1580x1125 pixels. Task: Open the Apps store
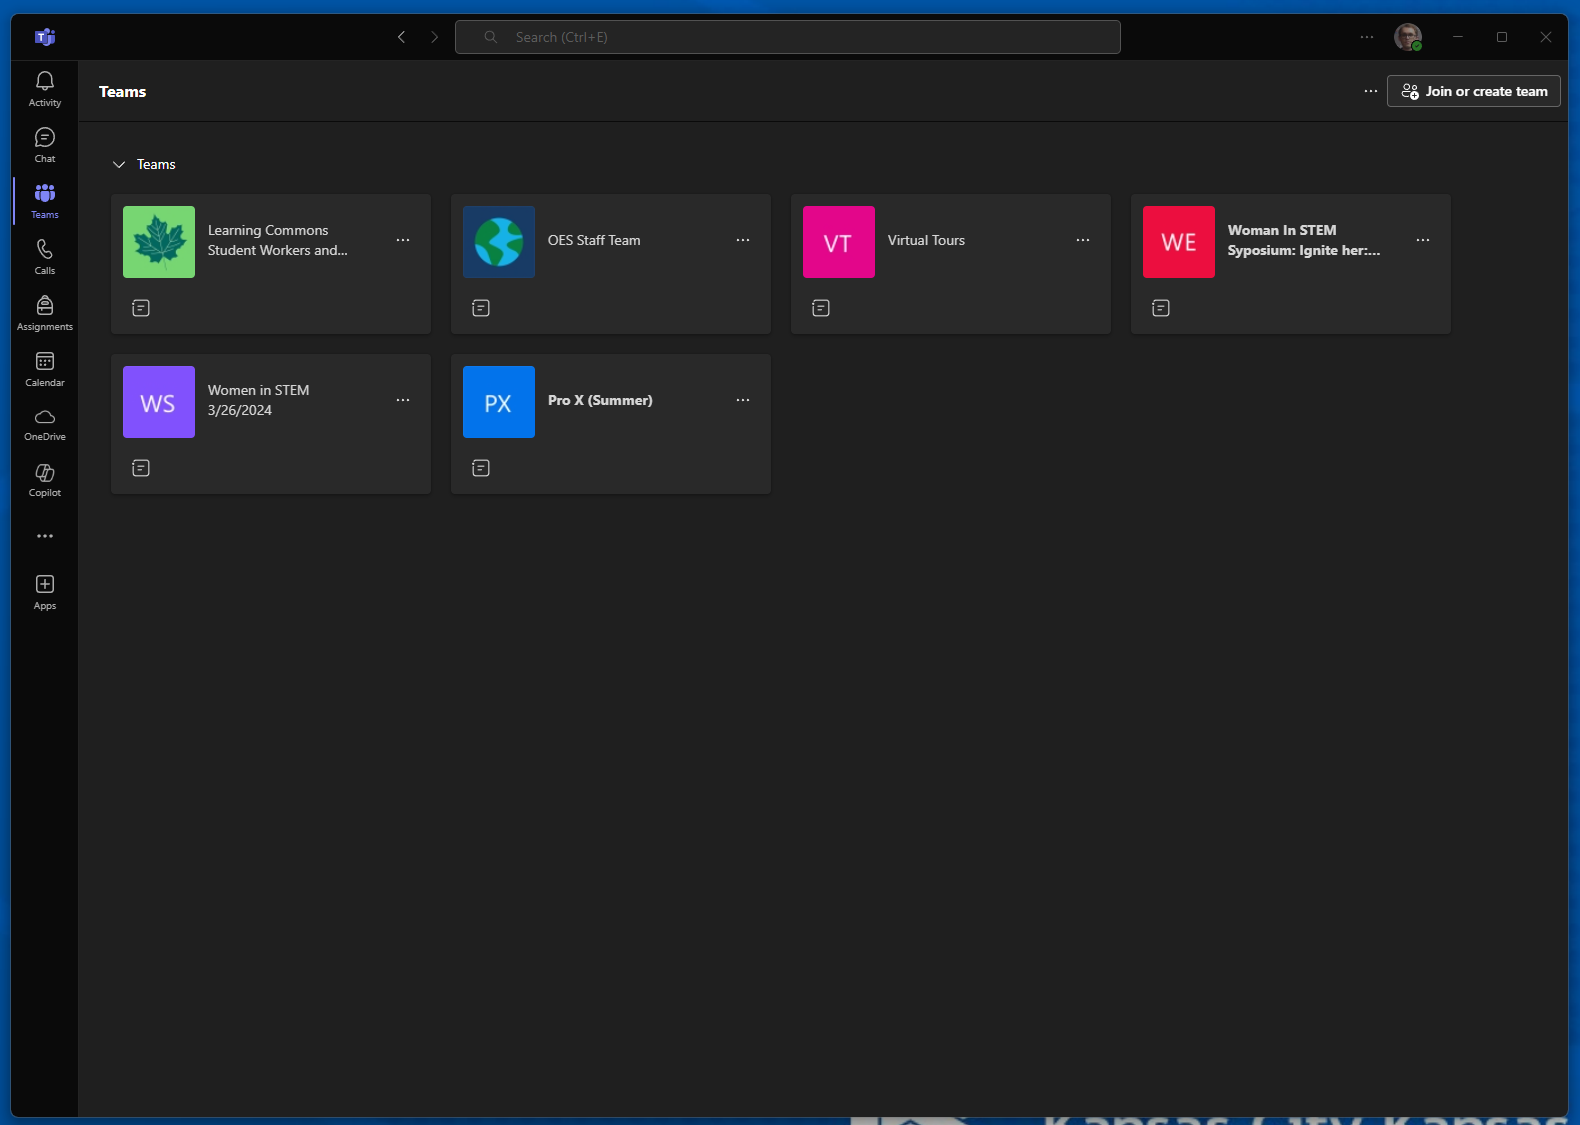[45, 592]
